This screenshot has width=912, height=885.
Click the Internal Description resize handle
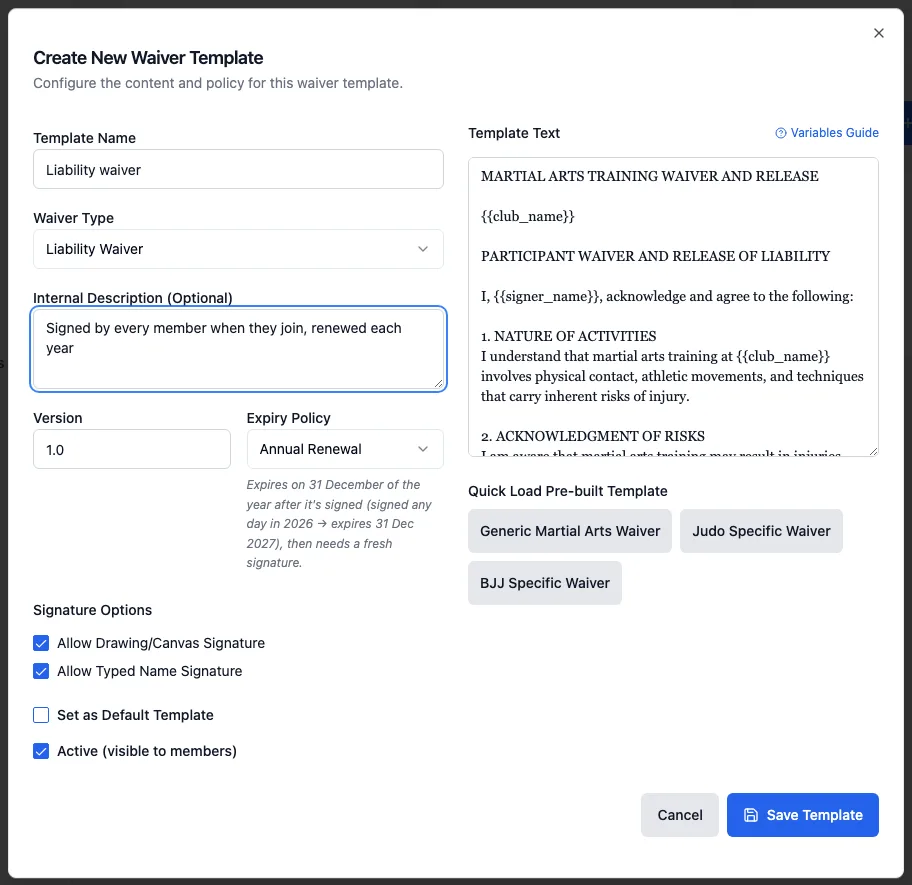coord(439,384)
